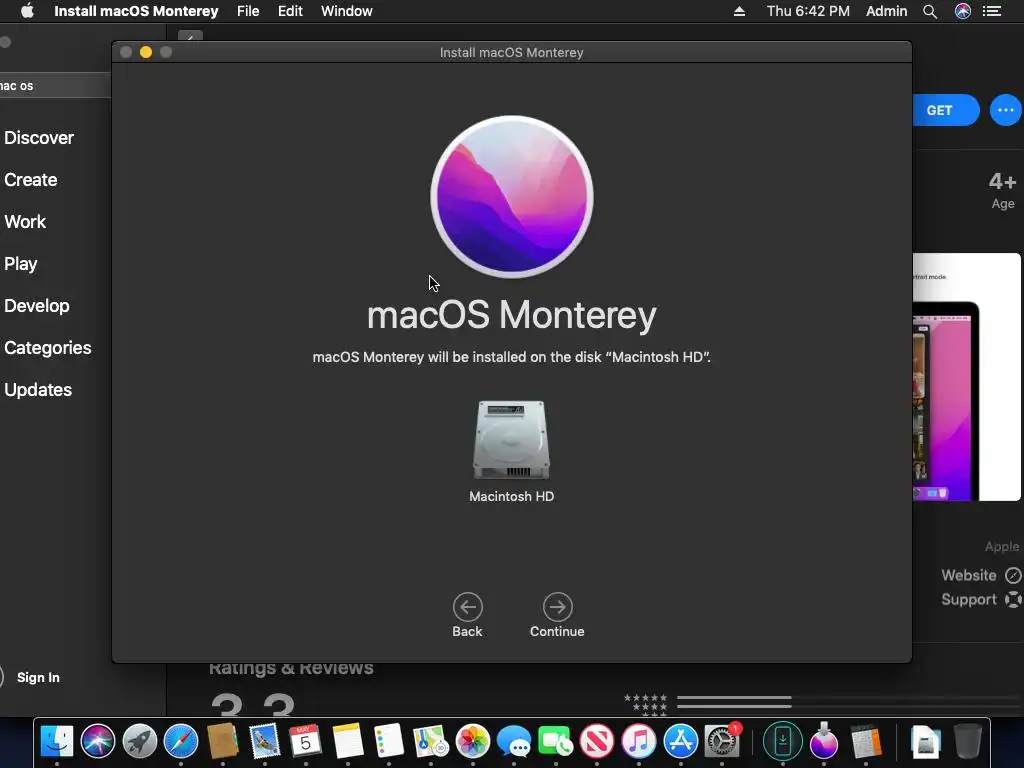1024x768 pixels.
Task: Open Categories in App Store sidebar
Action: (x=48, y=347)
